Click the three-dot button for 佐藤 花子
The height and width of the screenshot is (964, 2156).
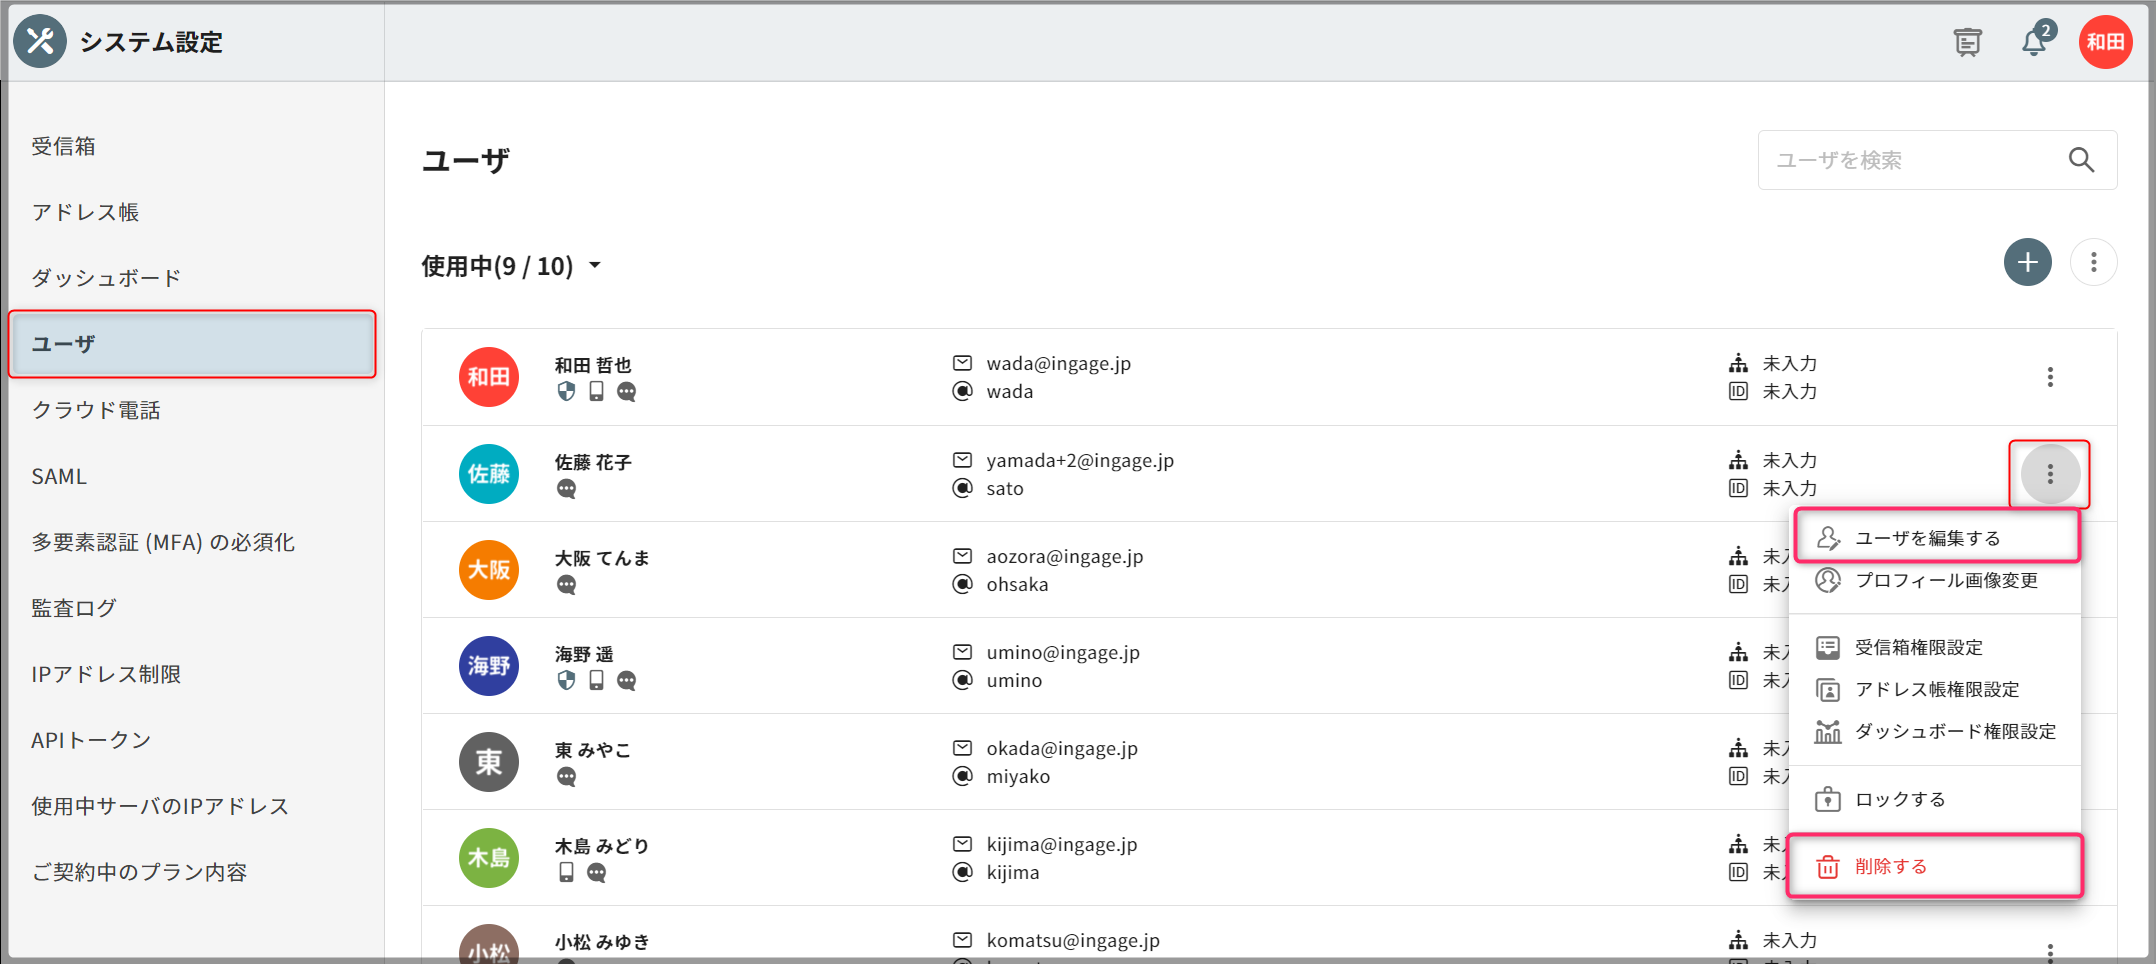coord(2050,474)
